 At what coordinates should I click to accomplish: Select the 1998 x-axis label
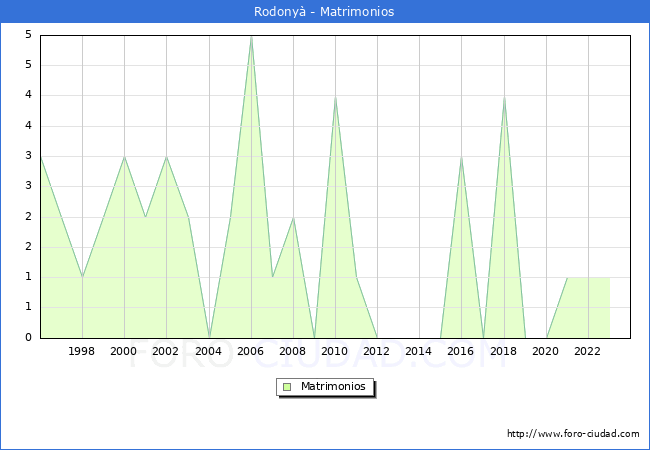click(82, 351)
